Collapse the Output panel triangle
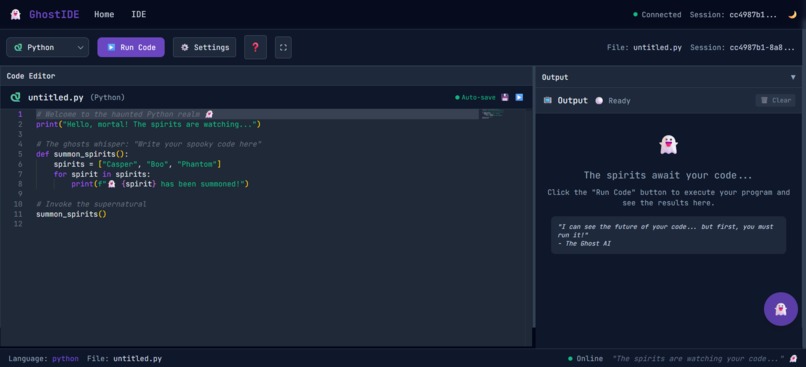 click(793, 77)
